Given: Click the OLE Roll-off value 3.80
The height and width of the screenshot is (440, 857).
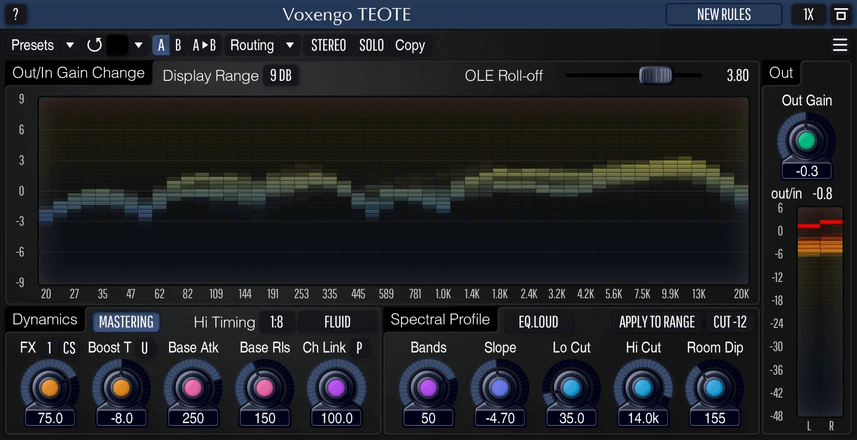Looking at the screenshot, I should coord(737,76).
